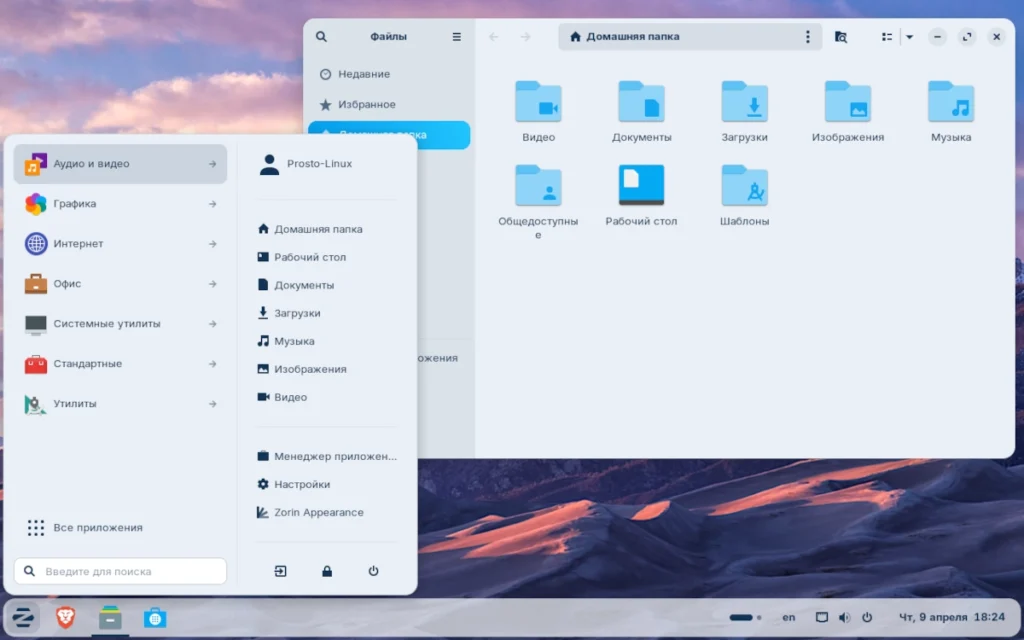Go forward in Files navigation
This screenshot has width=1024, height=640.
(526, 37)
